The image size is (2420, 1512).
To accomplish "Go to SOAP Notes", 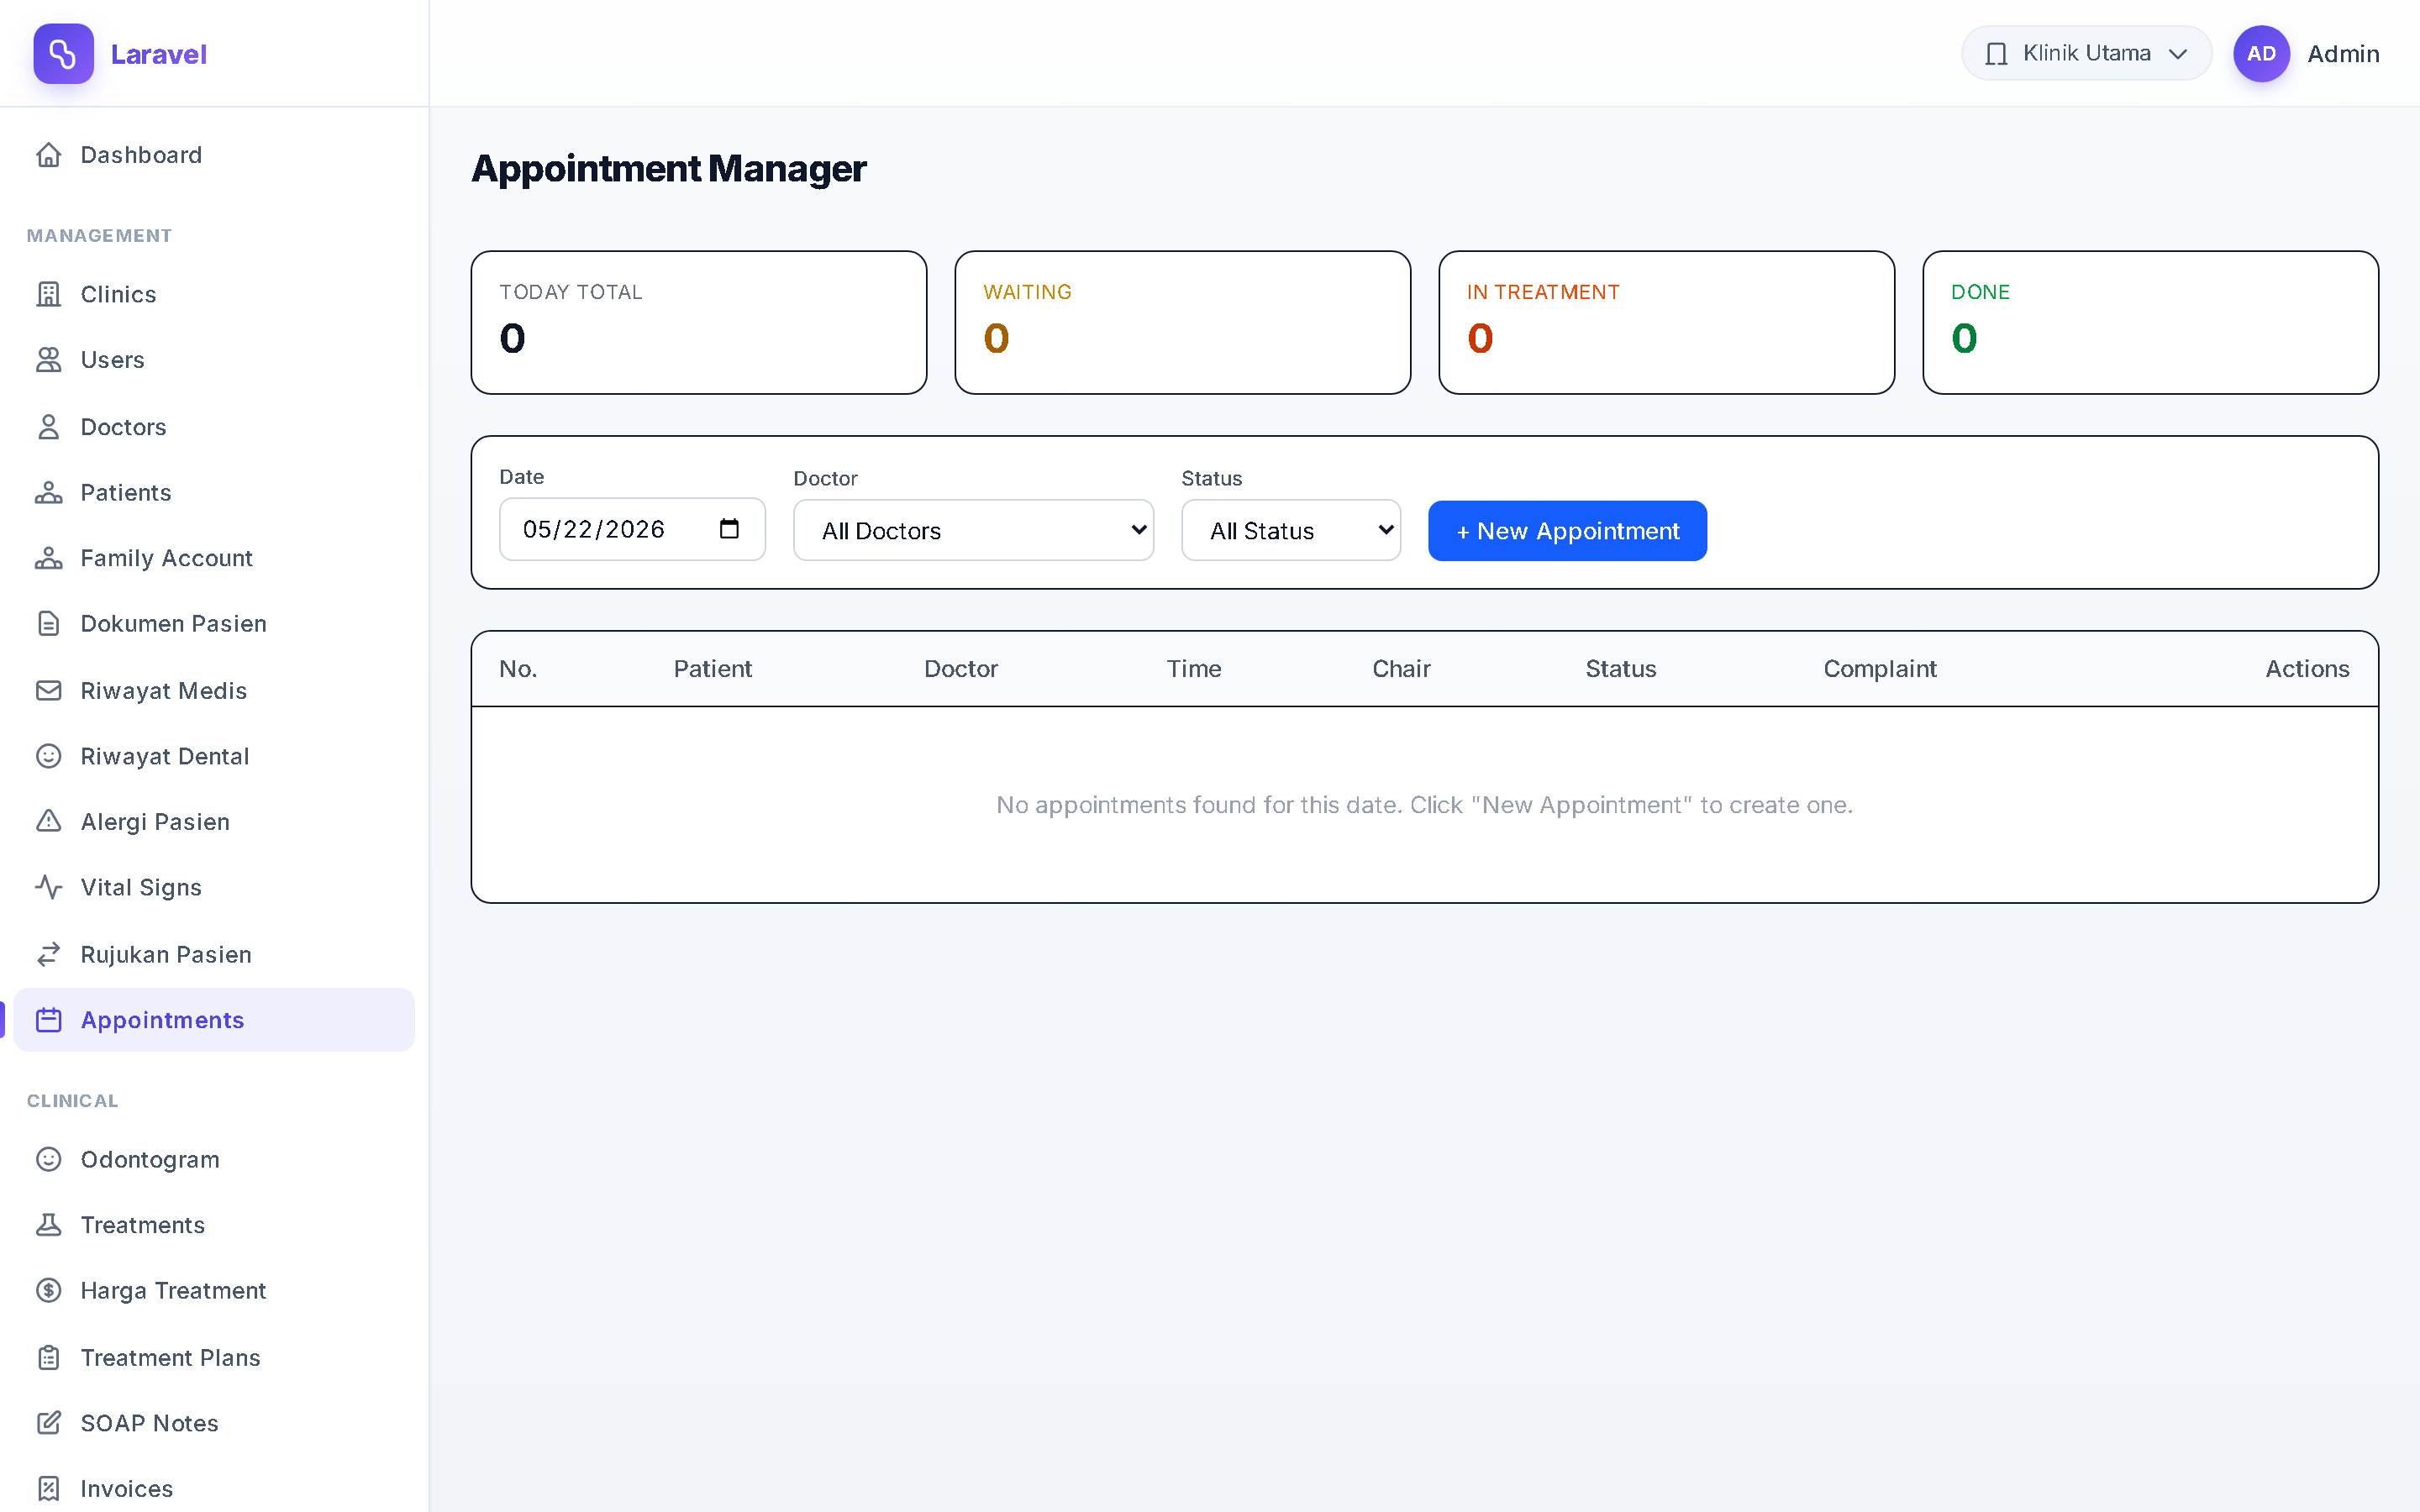I will (214, 1423).
